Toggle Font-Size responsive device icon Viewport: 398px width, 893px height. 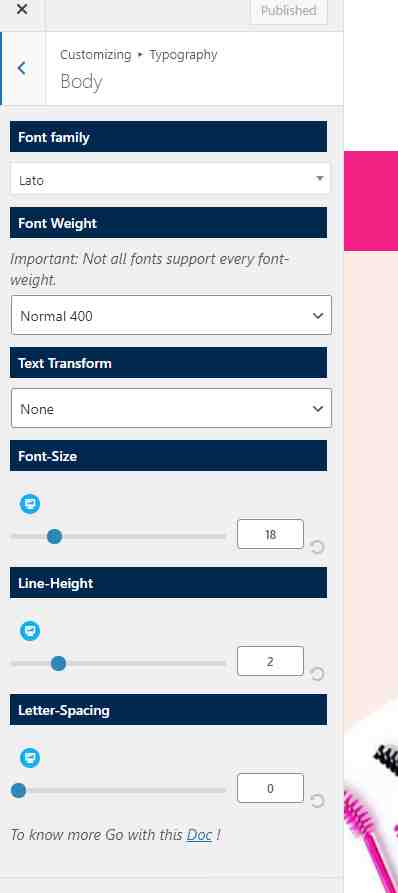(30, 504)
